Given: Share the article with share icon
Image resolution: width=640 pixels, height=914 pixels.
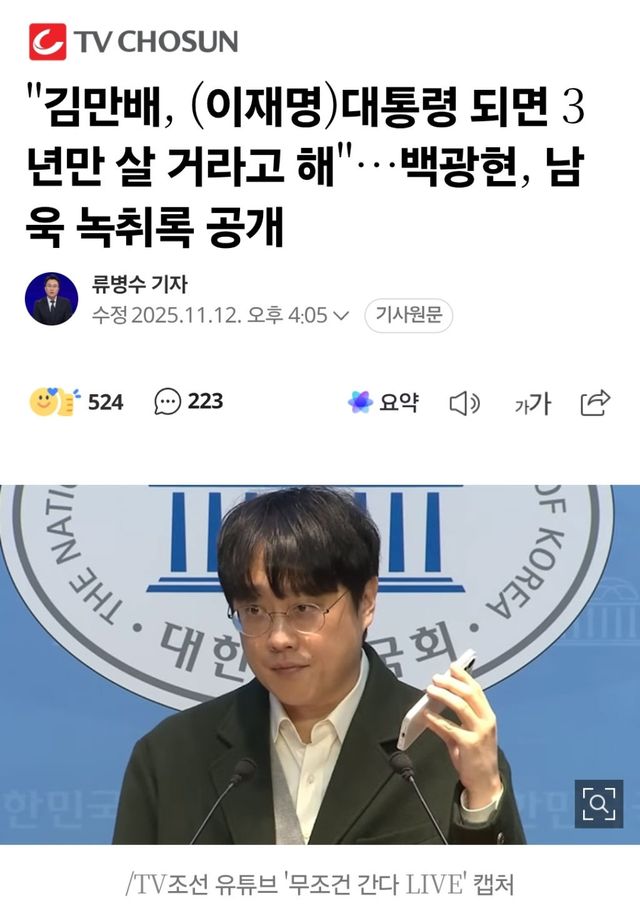Looking at the screenshot, I should (595, 402).
